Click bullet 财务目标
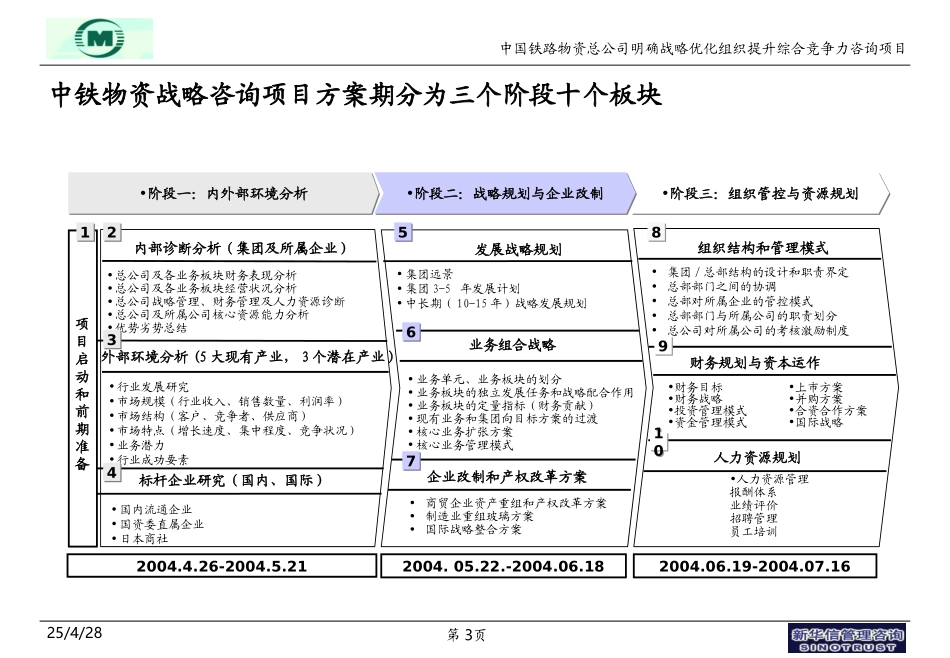Viewport: 950px width, 658px height. click(696, 387)
